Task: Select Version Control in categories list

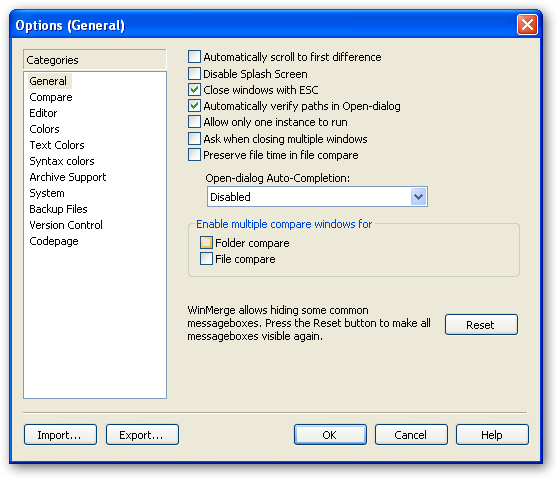Action: pyautogui.click(x=66, y=225)
